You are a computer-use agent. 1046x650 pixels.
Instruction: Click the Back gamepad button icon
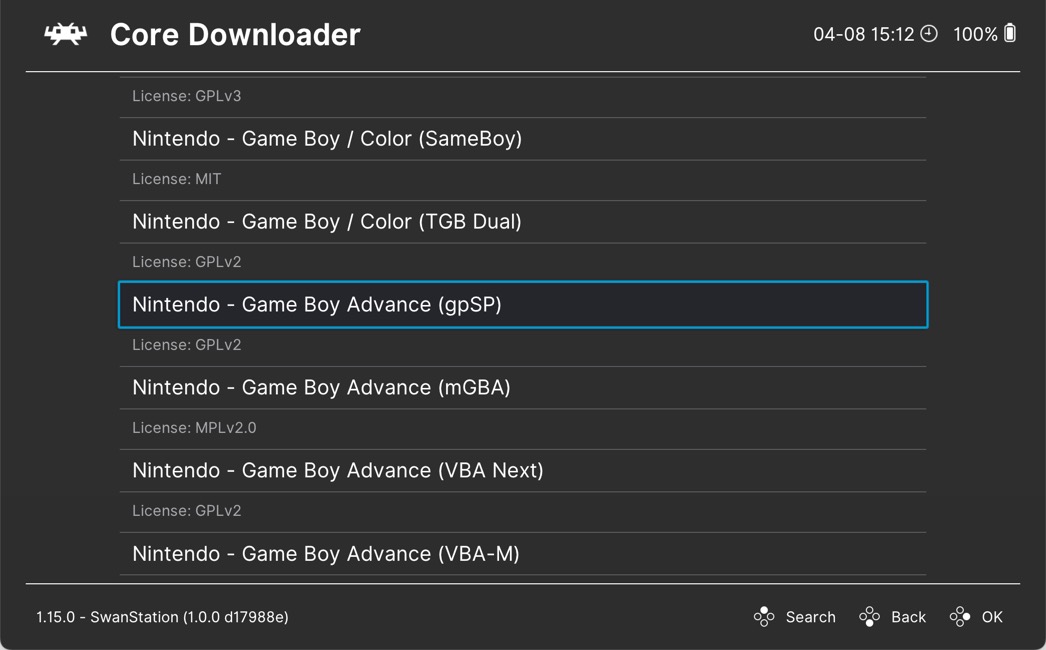pos(869,617)
